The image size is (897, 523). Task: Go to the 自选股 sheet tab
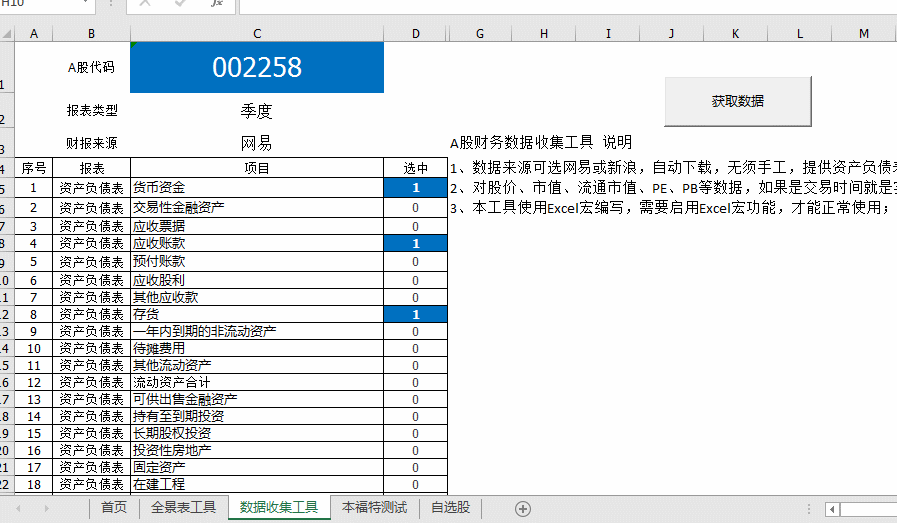450,508
